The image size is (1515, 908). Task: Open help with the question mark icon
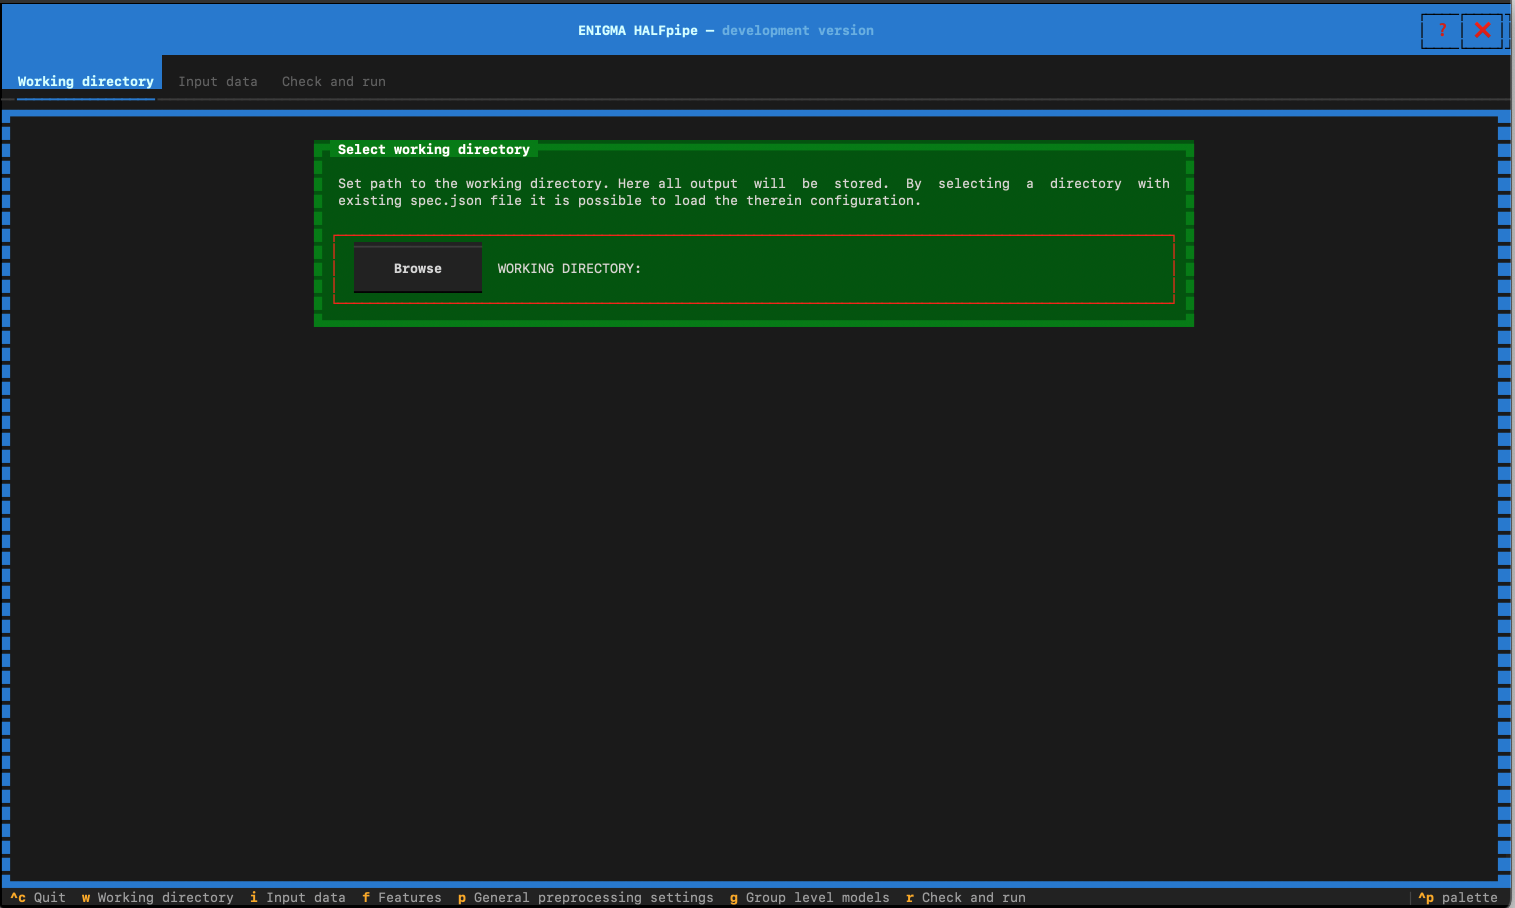[1441, 31]
